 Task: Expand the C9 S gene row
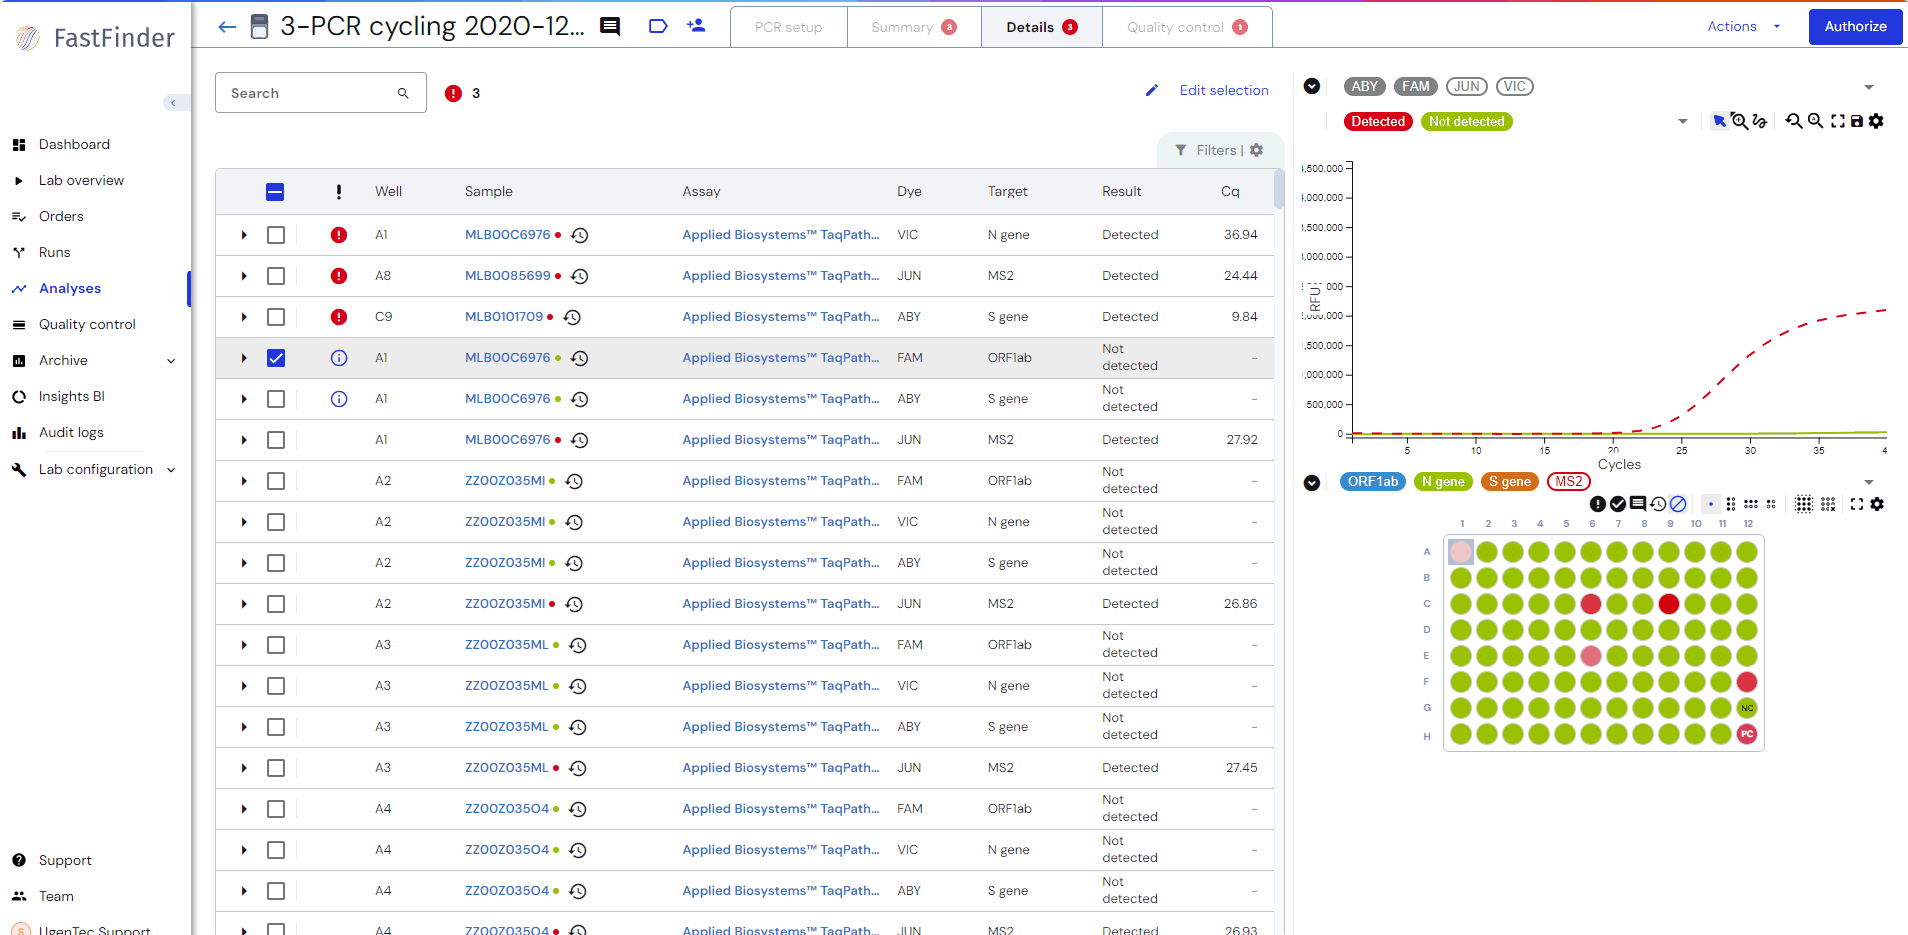(x=244, y=317)
